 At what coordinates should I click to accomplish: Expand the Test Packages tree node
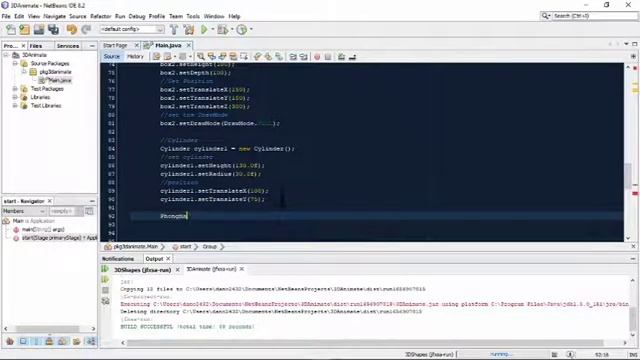15,89
